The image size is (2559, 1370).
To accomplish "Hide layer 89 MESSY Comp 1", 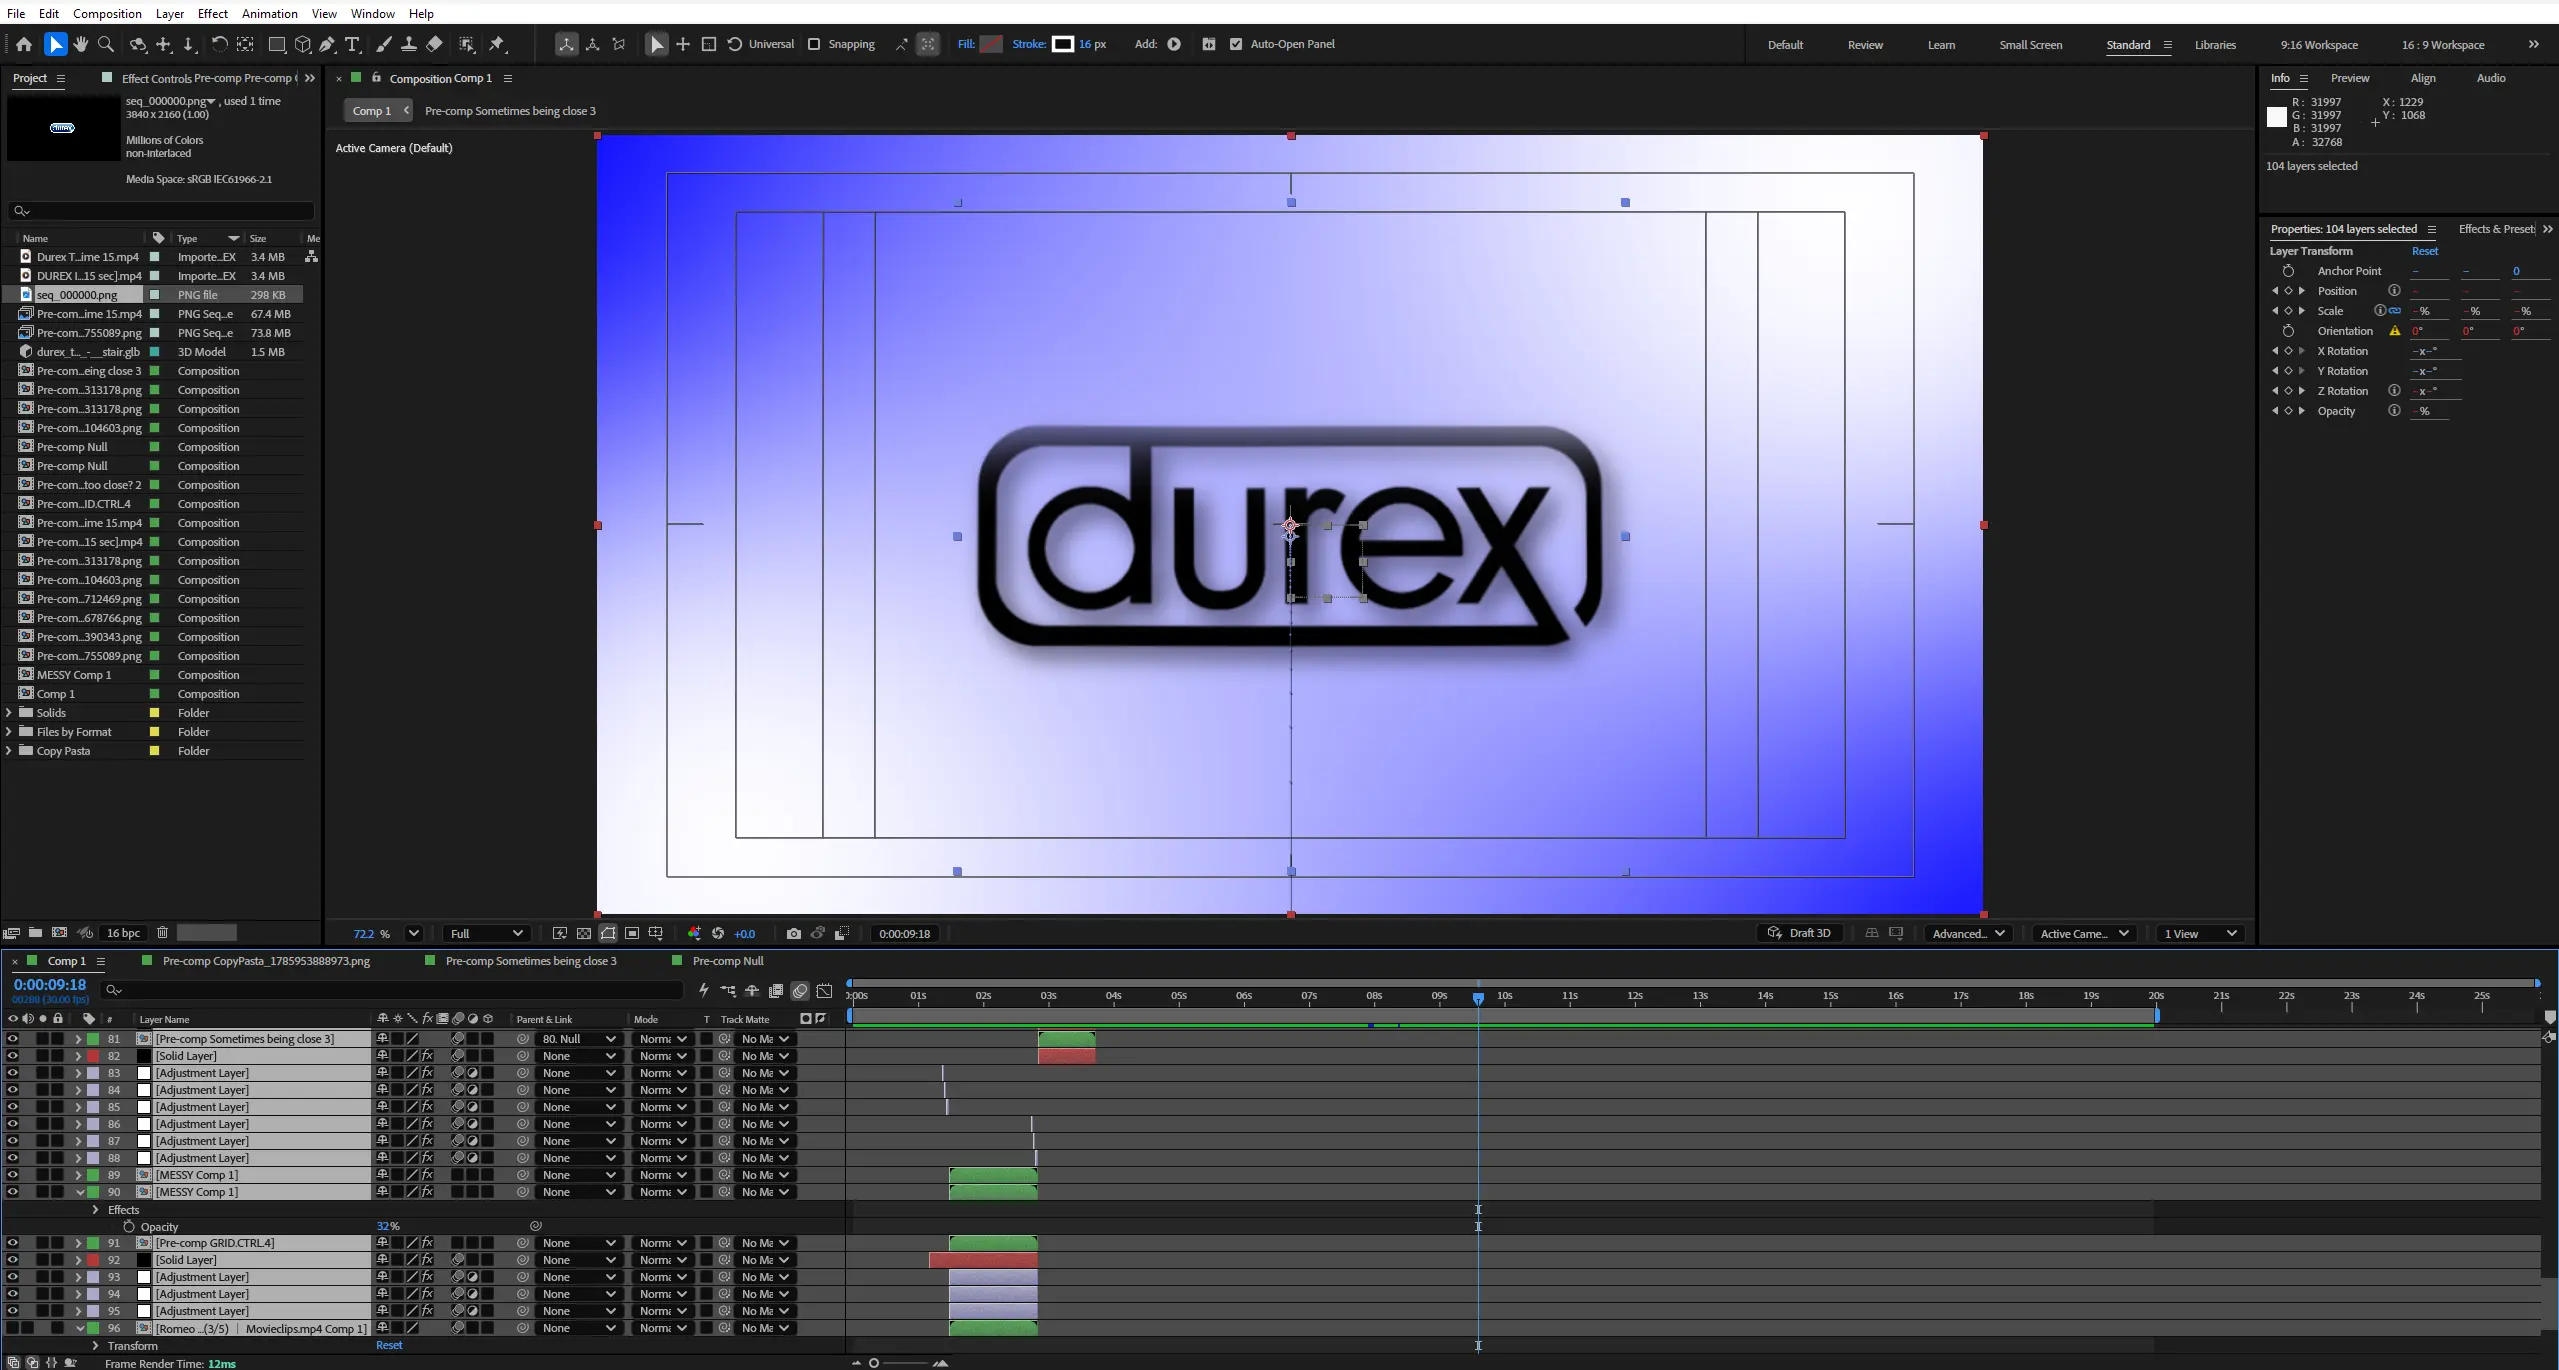I will coord(12,1175).
